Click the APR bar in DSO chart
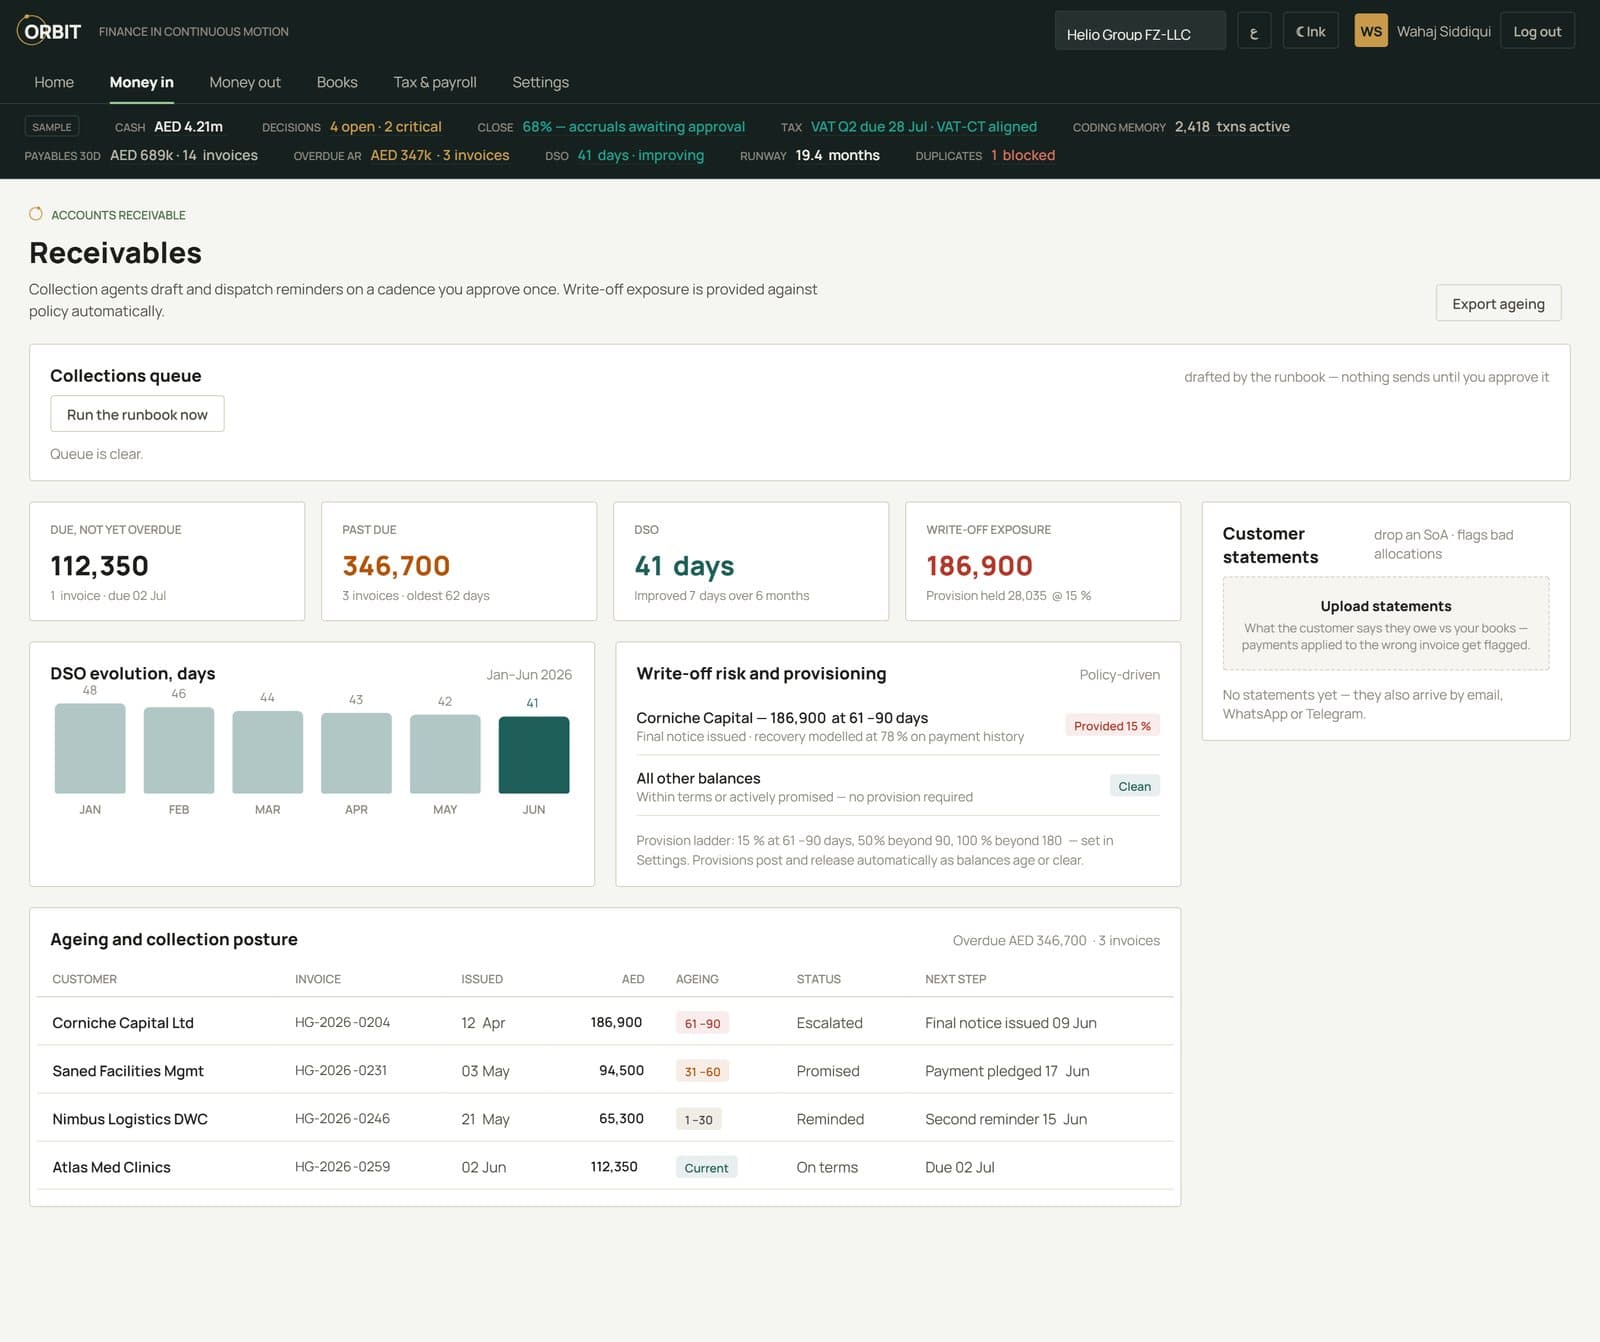This screenshot has width=1600, height=1342. click(x=356, y=753)
